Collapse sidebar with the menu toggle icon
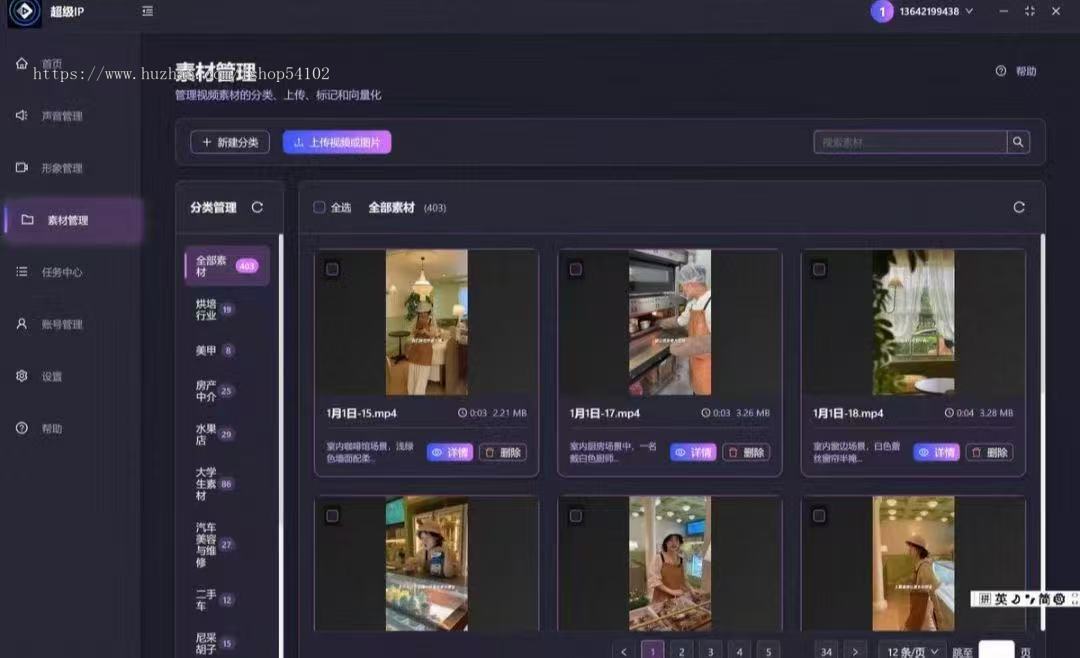 pos(147,11)
